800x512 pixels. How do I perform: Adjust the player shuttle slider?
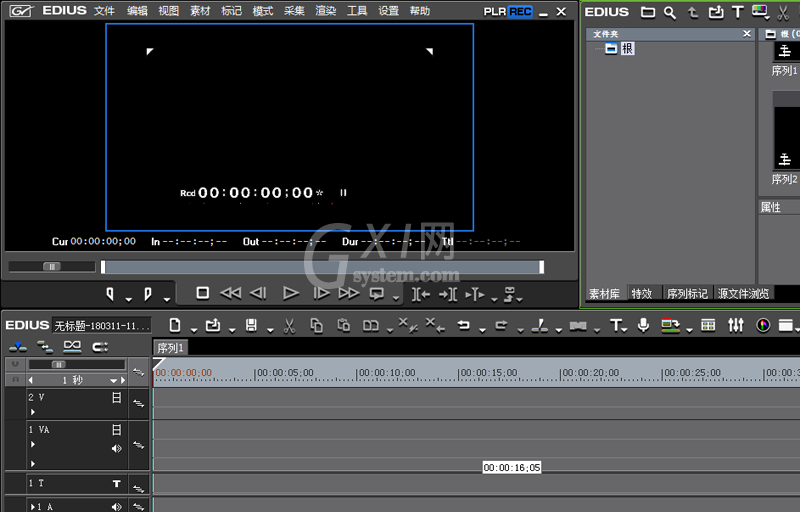(52, 266)
